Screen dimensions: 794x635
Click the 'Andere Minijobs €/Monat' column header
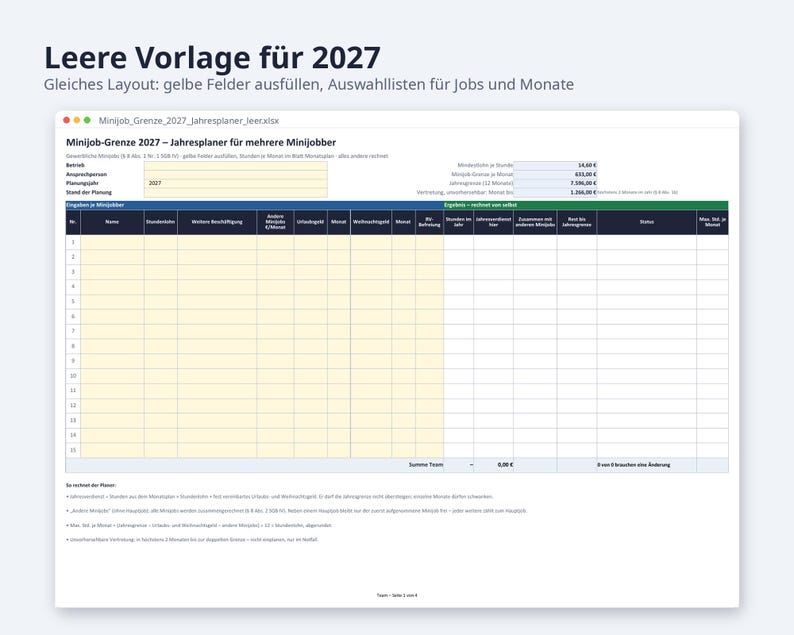(275, 222)
